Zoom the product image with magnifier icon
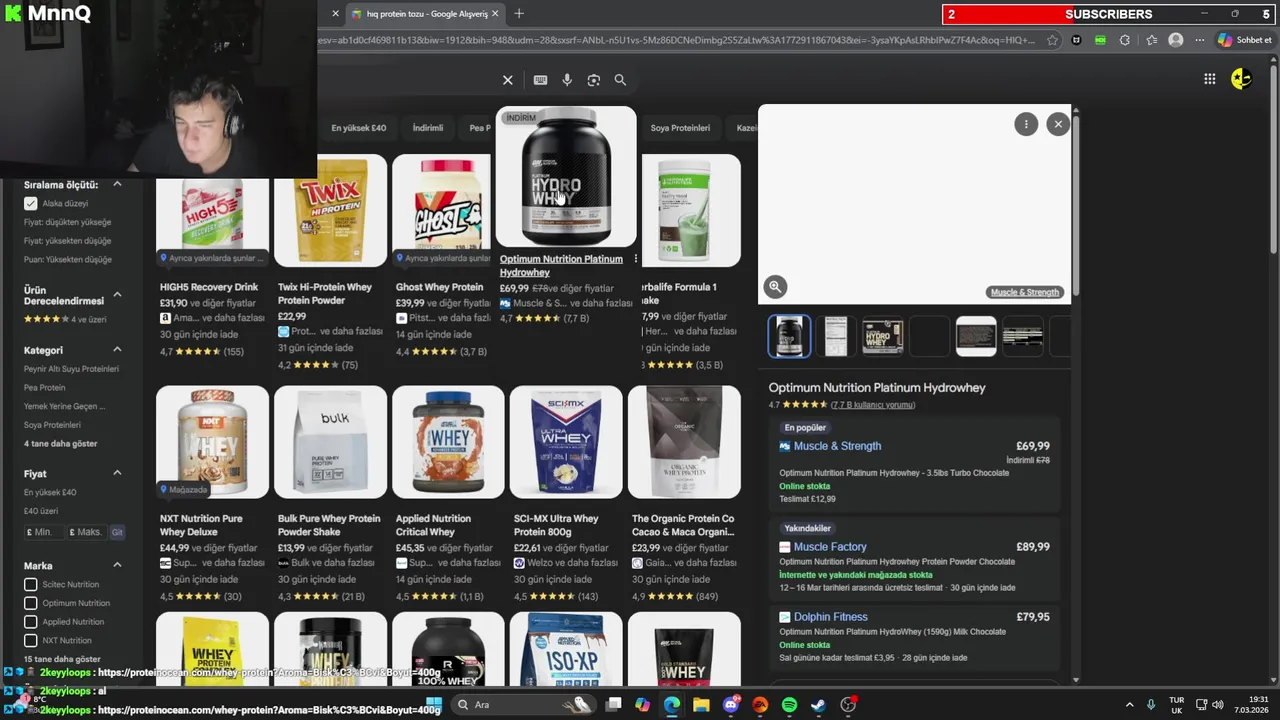The width and height of the screenshot is (1280, 720). point(775,287)
